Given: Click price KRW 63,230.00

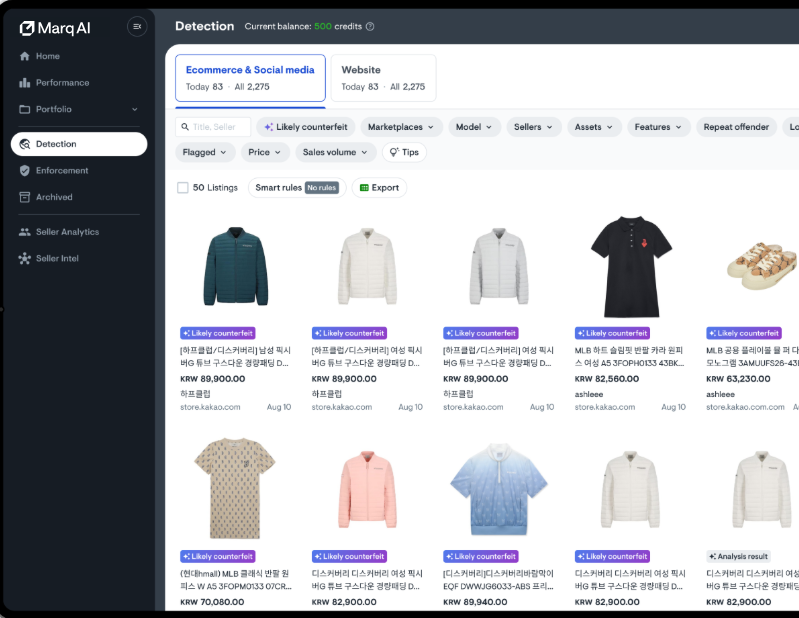Looking at the screenshot, I should (x=738, y=379).
